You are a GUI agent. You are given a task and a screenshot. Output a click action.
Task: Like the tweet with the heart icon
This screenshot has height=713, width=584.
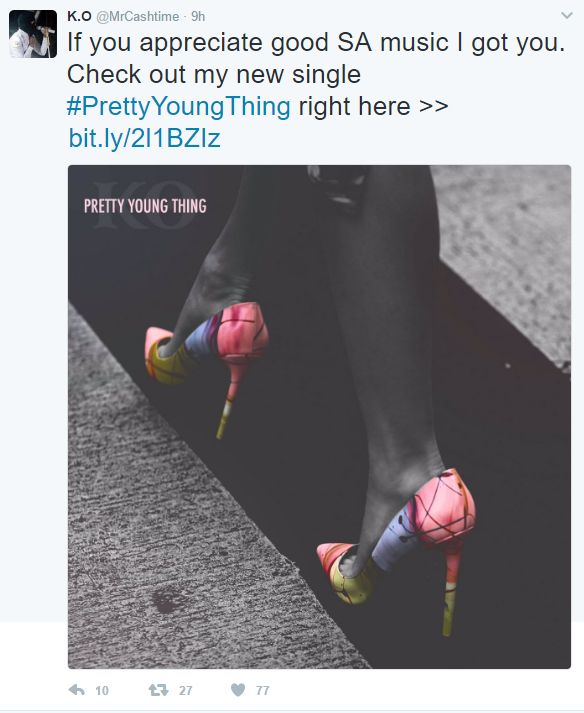238,690
